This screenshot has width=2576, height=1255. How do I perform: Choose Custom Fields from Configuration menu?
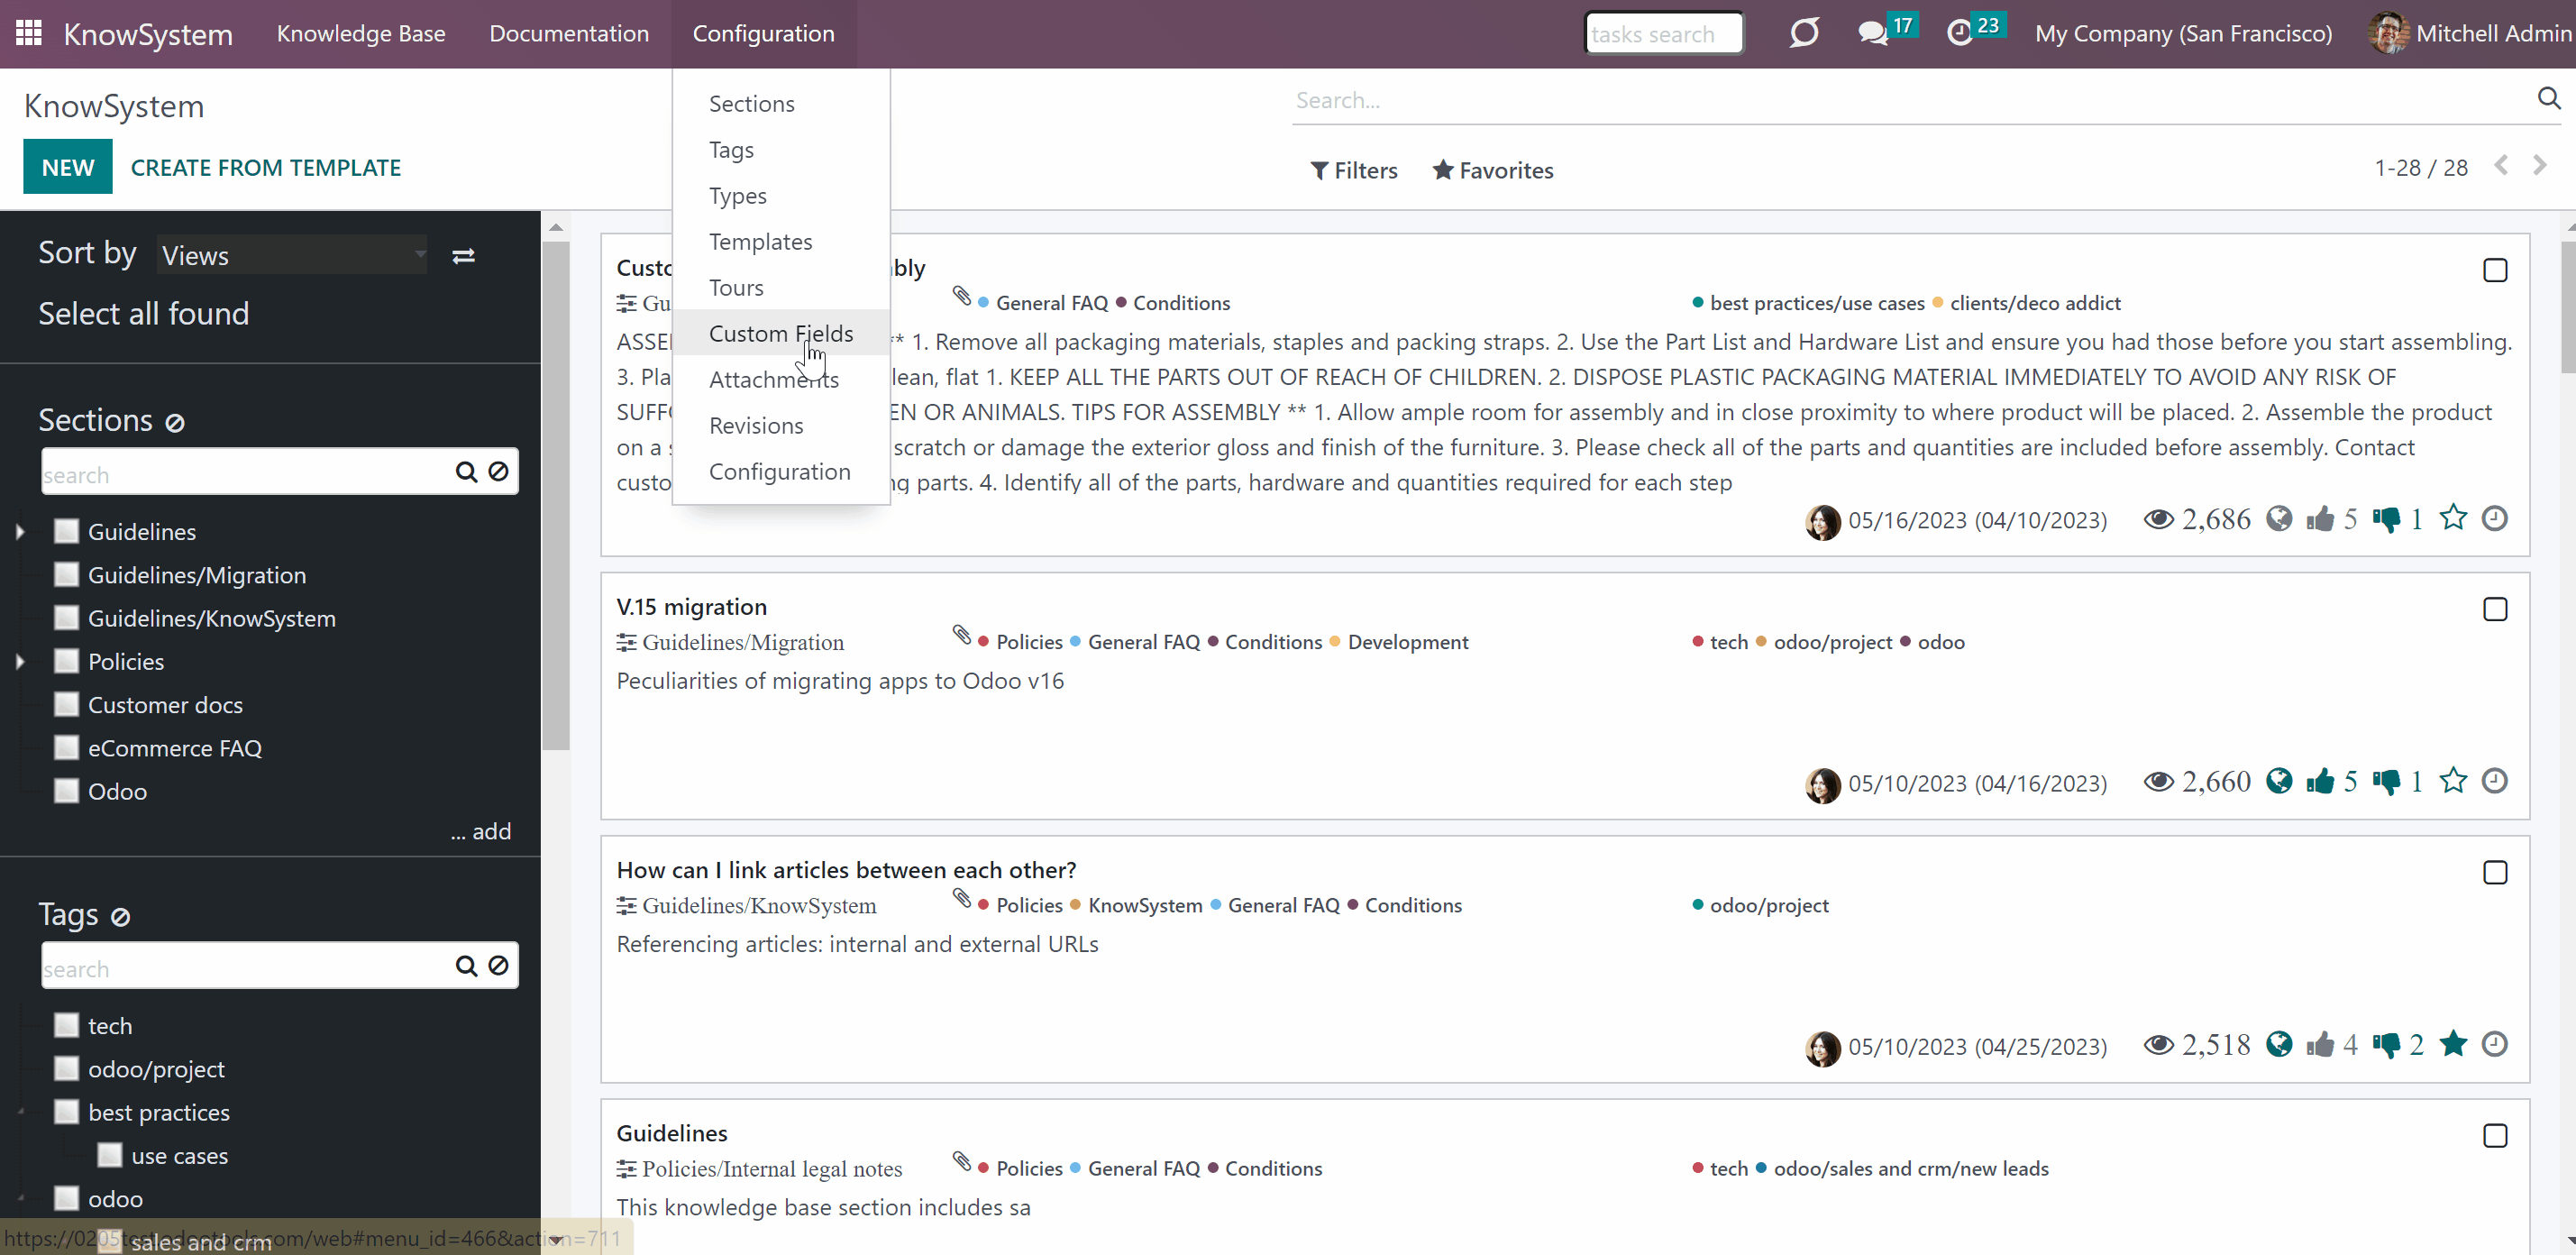tap(781, 333)
